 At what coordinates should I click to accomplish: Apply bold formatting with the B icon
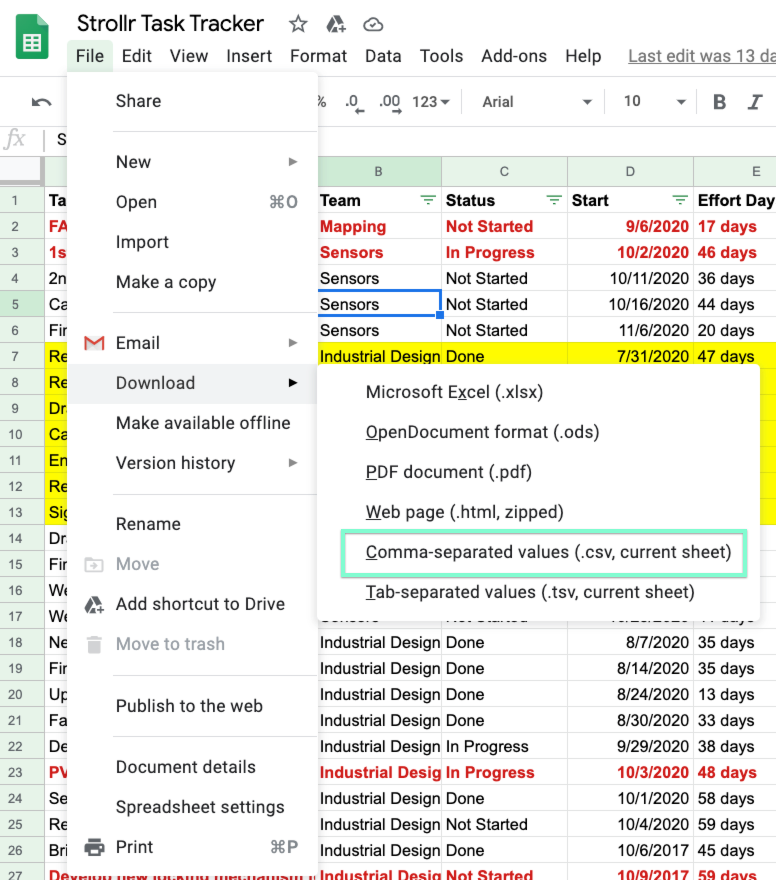tap(719, 102)
